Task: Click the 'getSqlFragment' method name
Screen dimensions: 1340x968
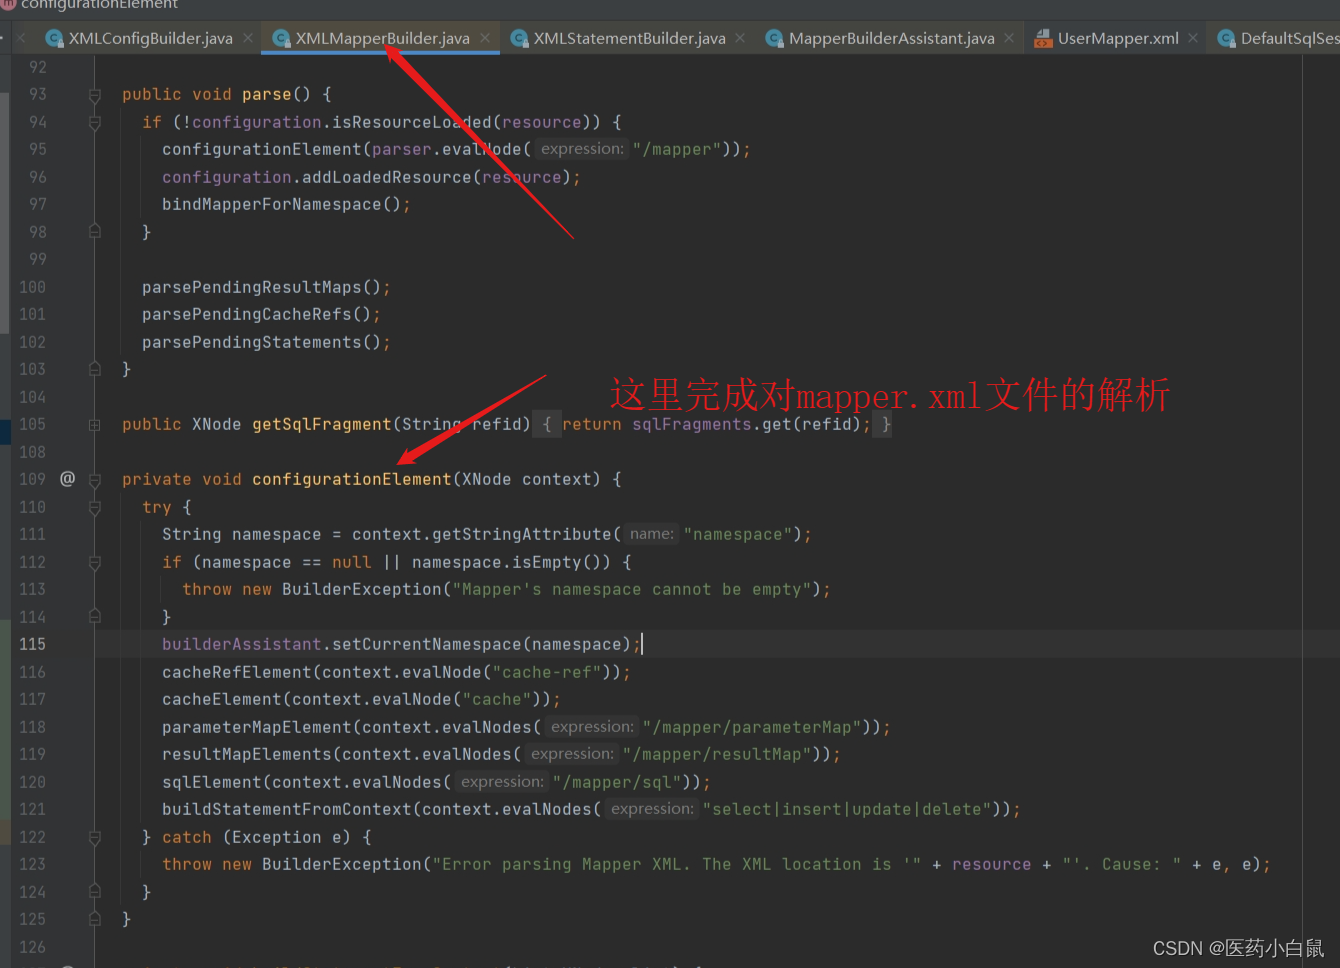Action: pyautogui.click(x=322, y=424)
